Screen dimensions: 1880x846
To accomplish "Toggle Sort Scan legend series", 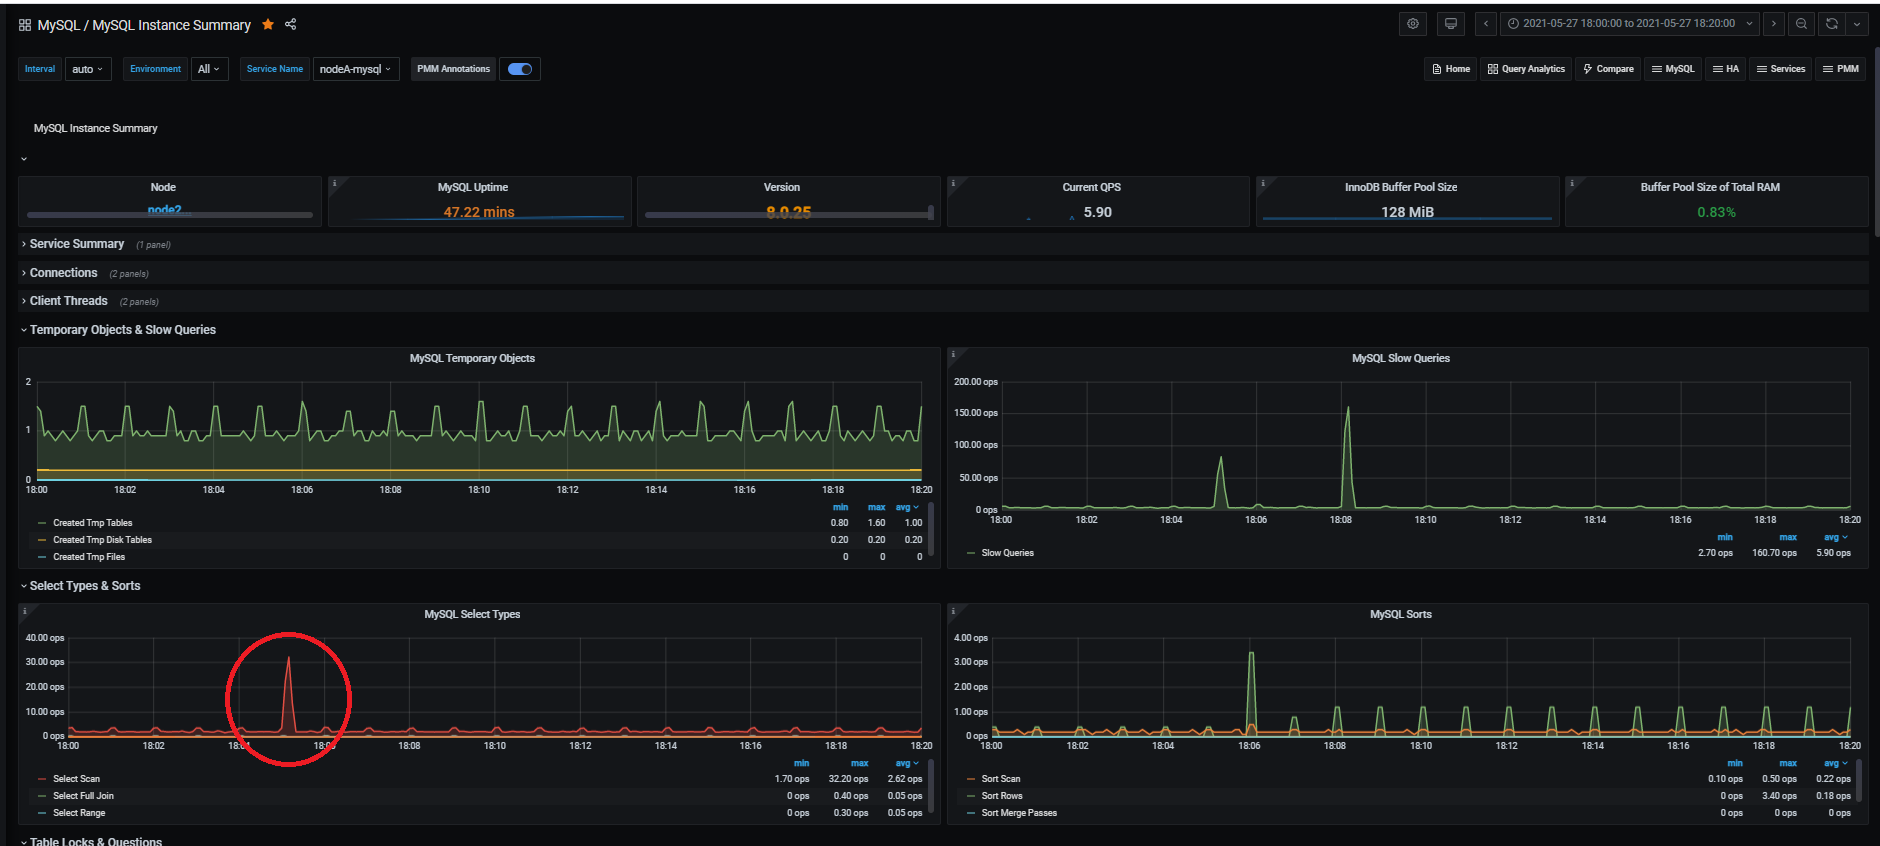I will pos(1001,779).
